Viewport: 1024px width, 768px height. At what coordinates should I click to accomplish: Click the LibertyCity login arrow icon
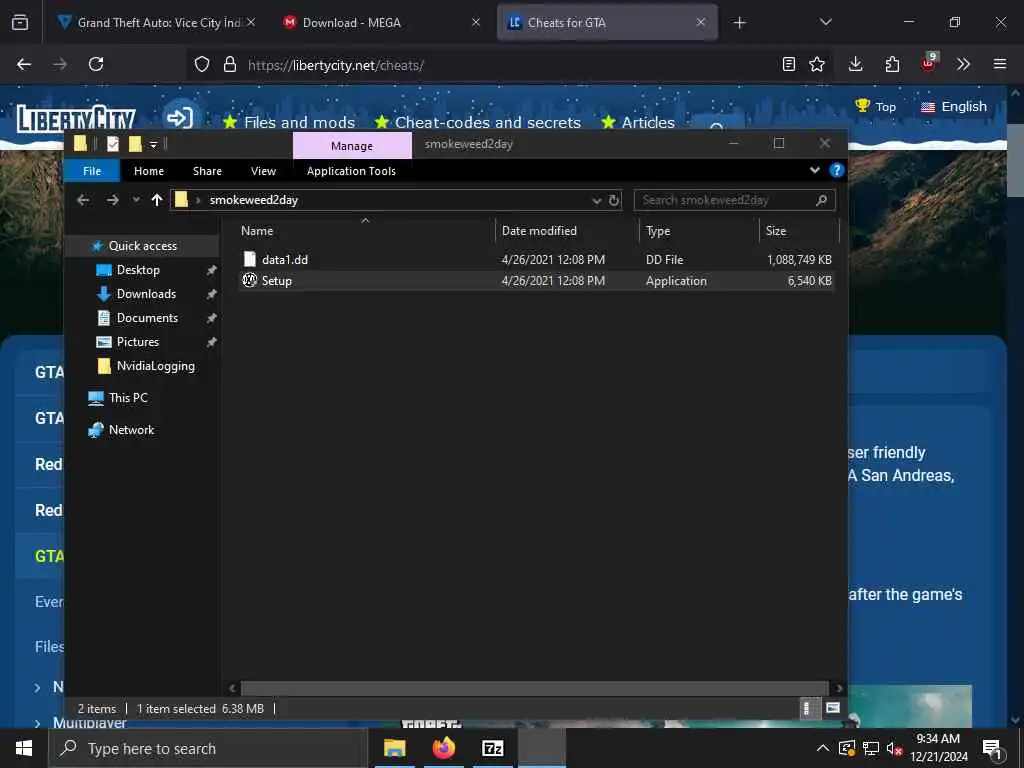[x=180, y=118]
